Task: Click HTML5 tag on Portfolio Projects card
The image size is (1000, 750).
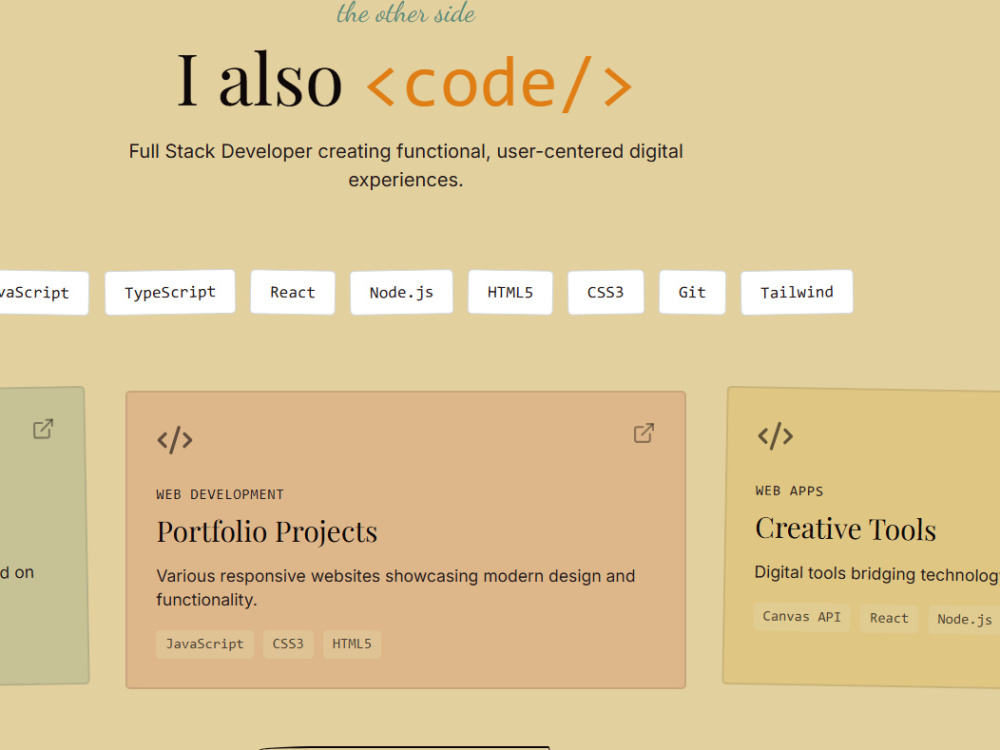Action: (352, 644)
